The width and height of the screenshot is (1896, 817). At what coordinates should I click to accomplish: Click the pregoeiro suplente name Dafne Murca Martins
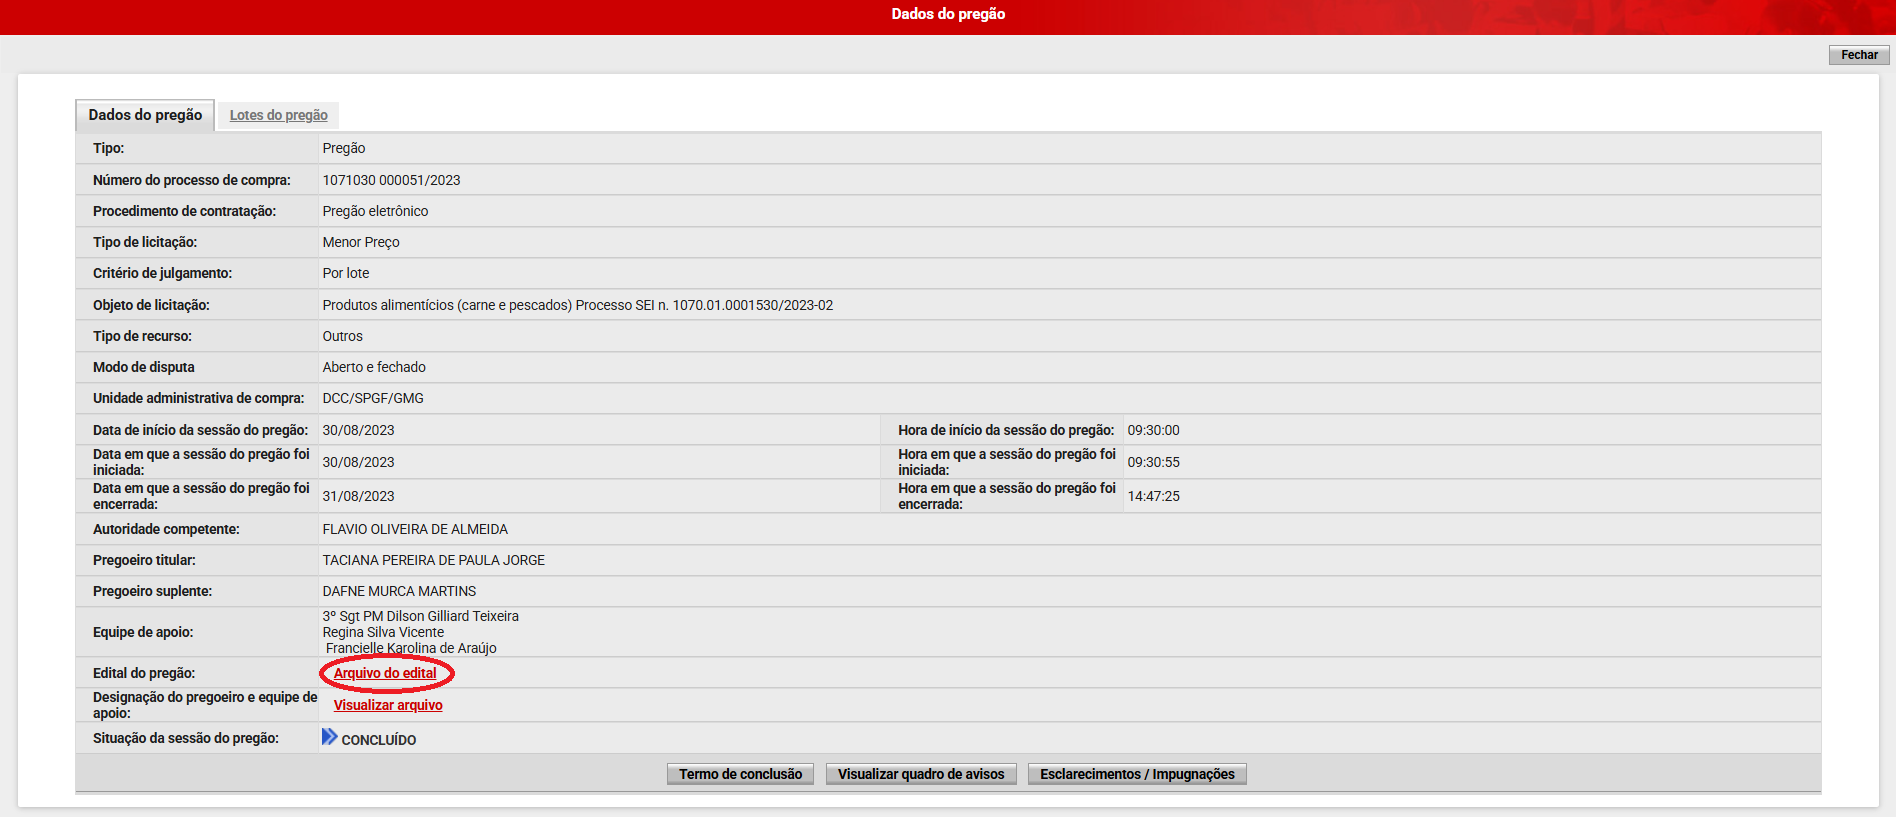[x=399, y=591]
